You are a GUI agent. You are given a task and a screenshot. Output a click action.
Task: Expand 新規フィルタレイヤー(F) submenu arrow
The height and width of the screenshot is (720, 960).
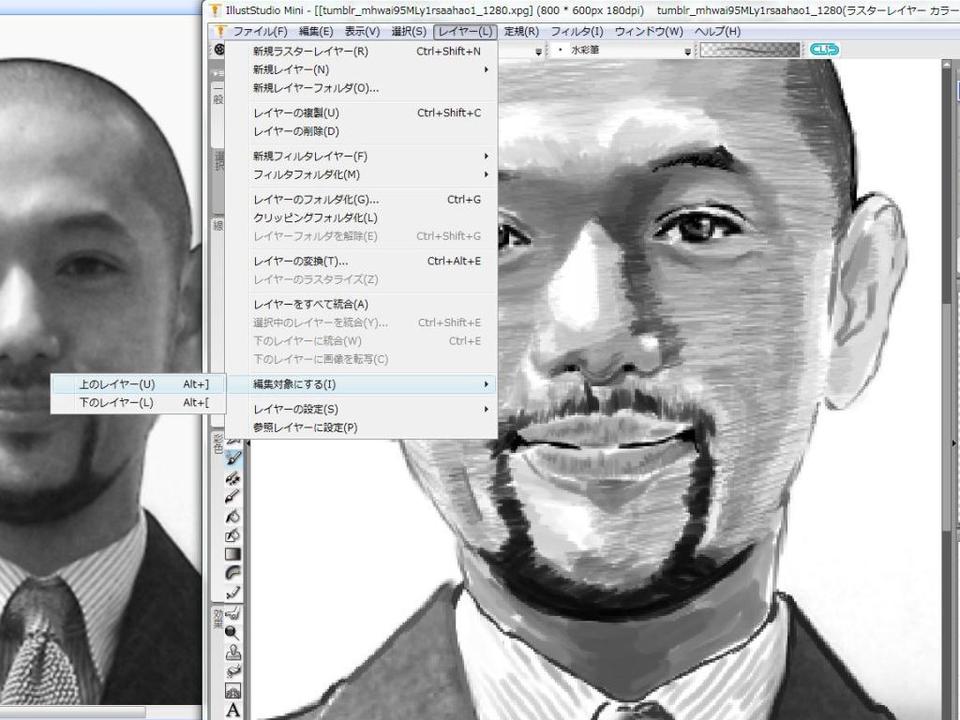(486, 156)
